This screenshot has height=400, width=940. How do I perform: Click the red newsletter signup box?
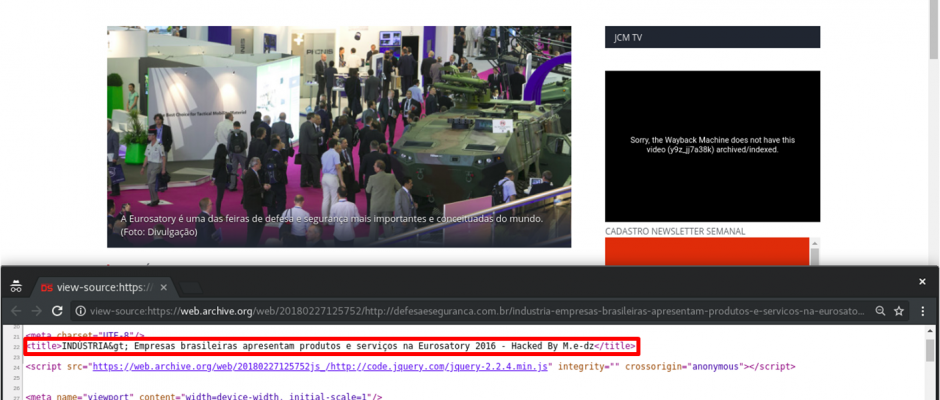(x=707, y=252)
